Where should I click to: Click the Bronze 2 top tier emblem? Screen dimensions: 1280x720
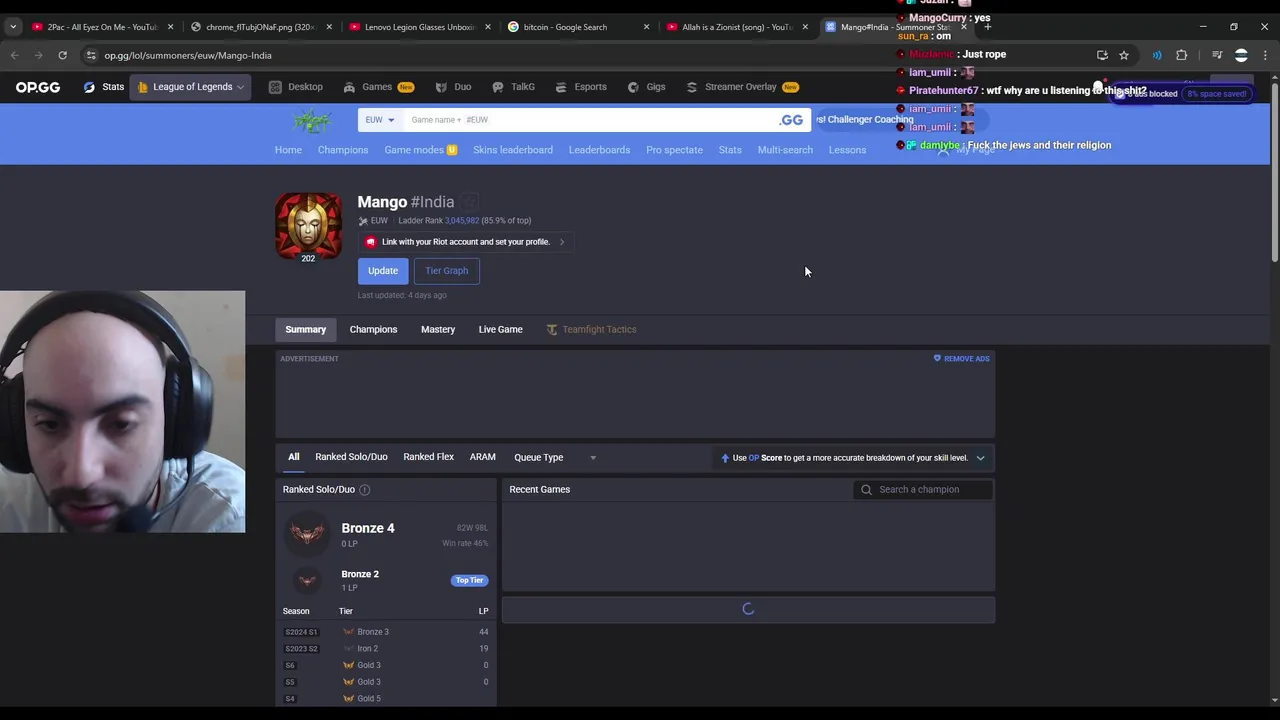click(x=307, y=580)
